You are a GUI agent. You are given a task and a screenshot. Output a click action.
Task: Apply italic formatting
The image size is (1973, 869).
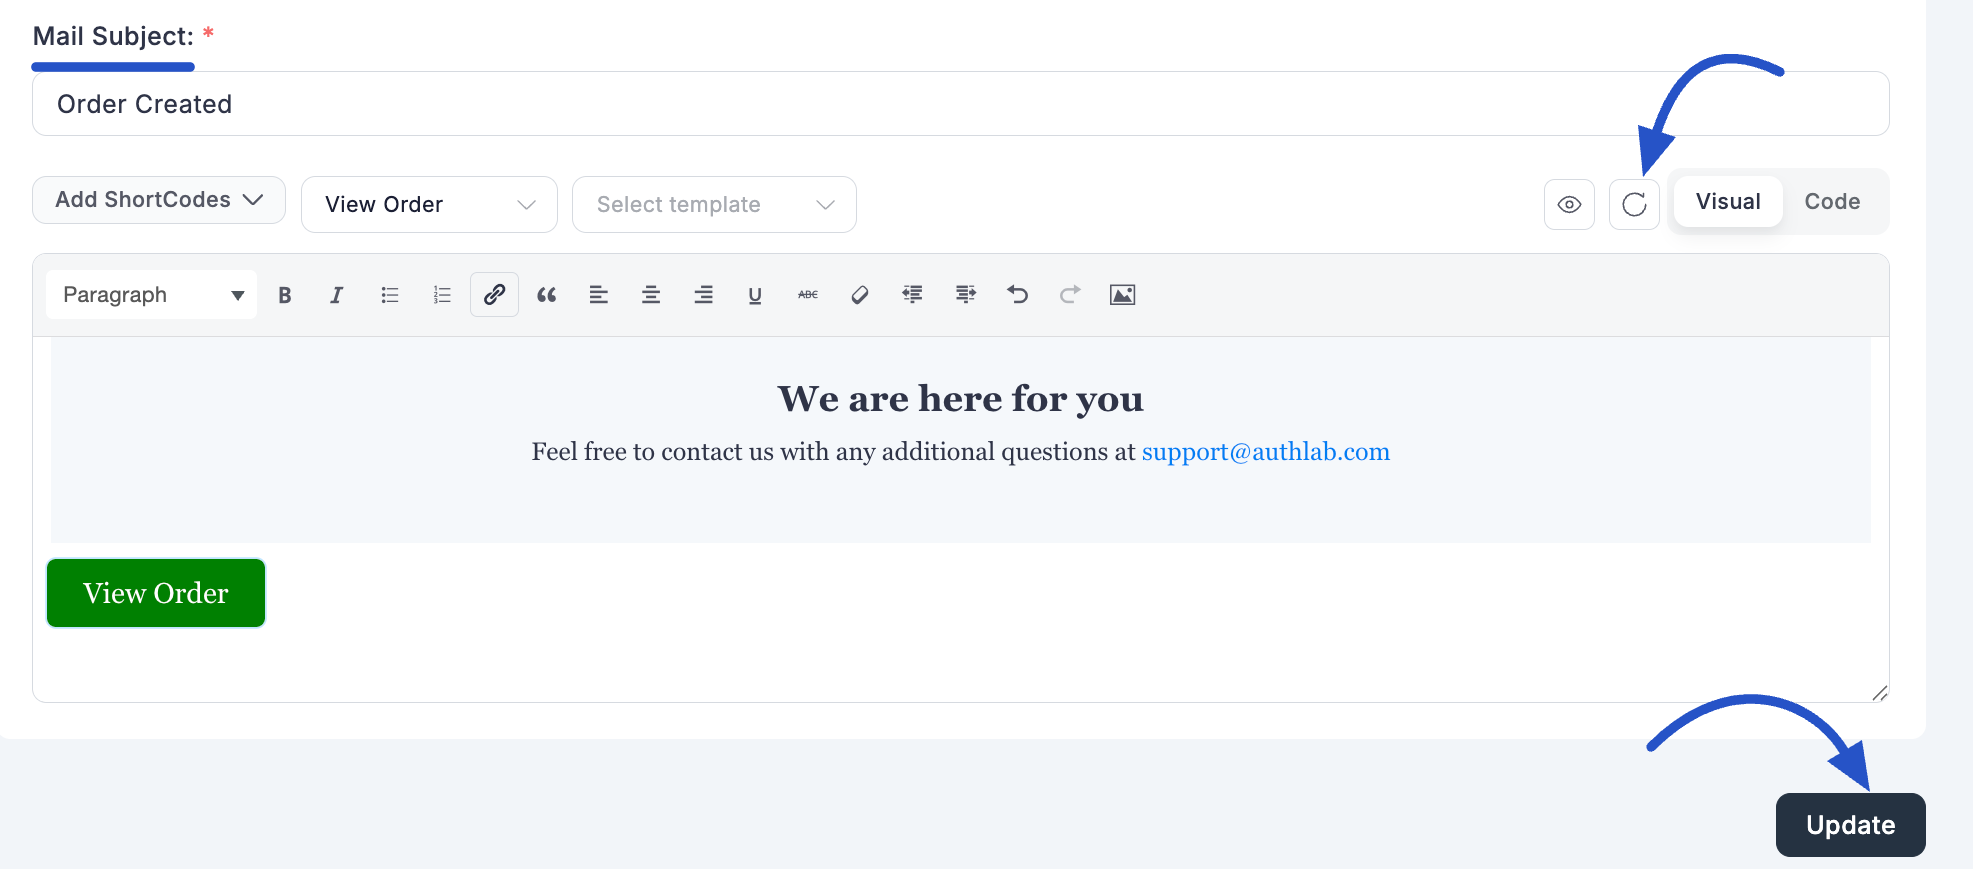(337, 295)
